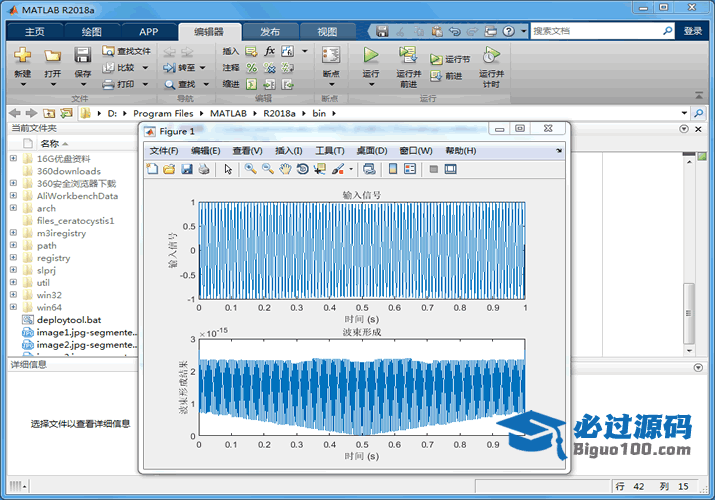
Task: Select the deploytool.bat file
Action: (69, 320)
